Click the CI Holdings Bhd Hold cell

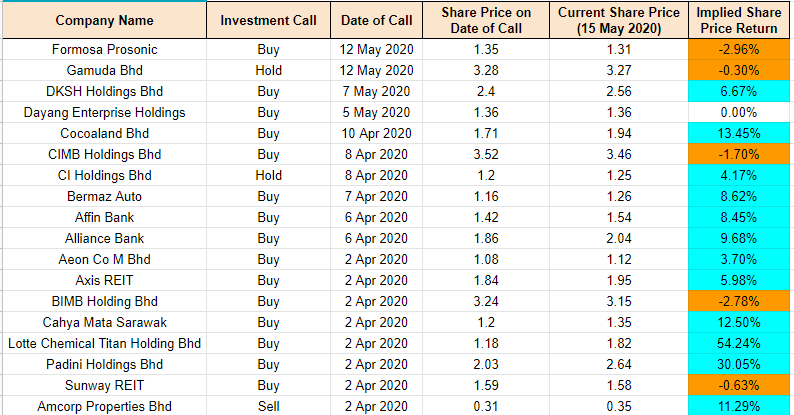click(x=268, y=175)
